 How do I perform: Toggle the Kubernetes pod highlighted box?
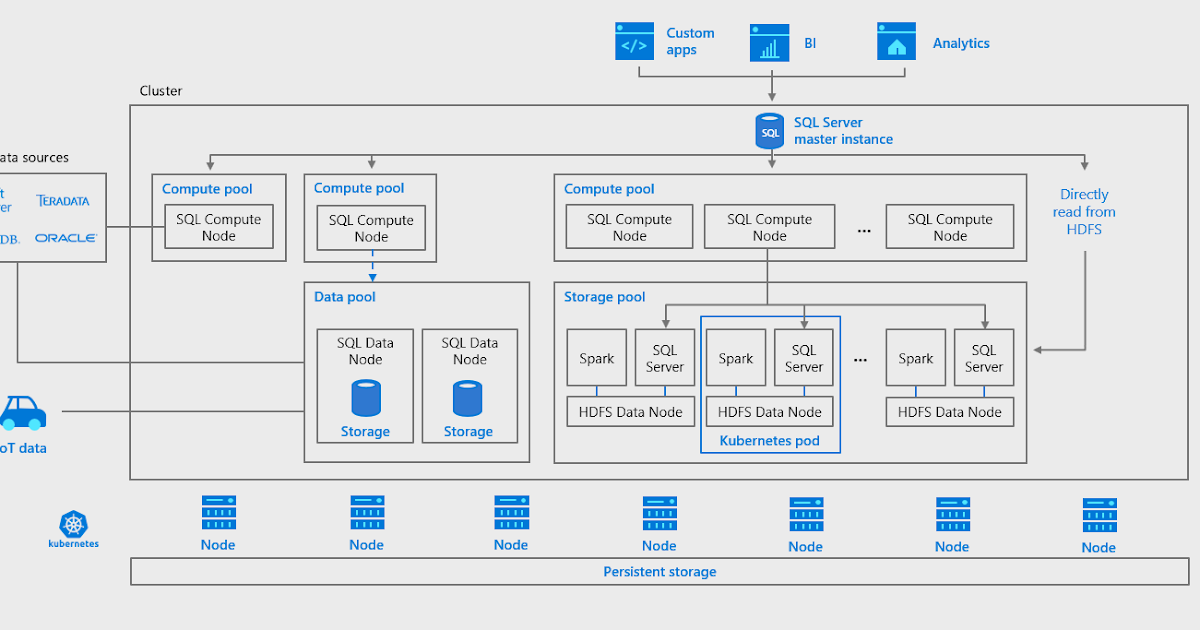(770, 440)
